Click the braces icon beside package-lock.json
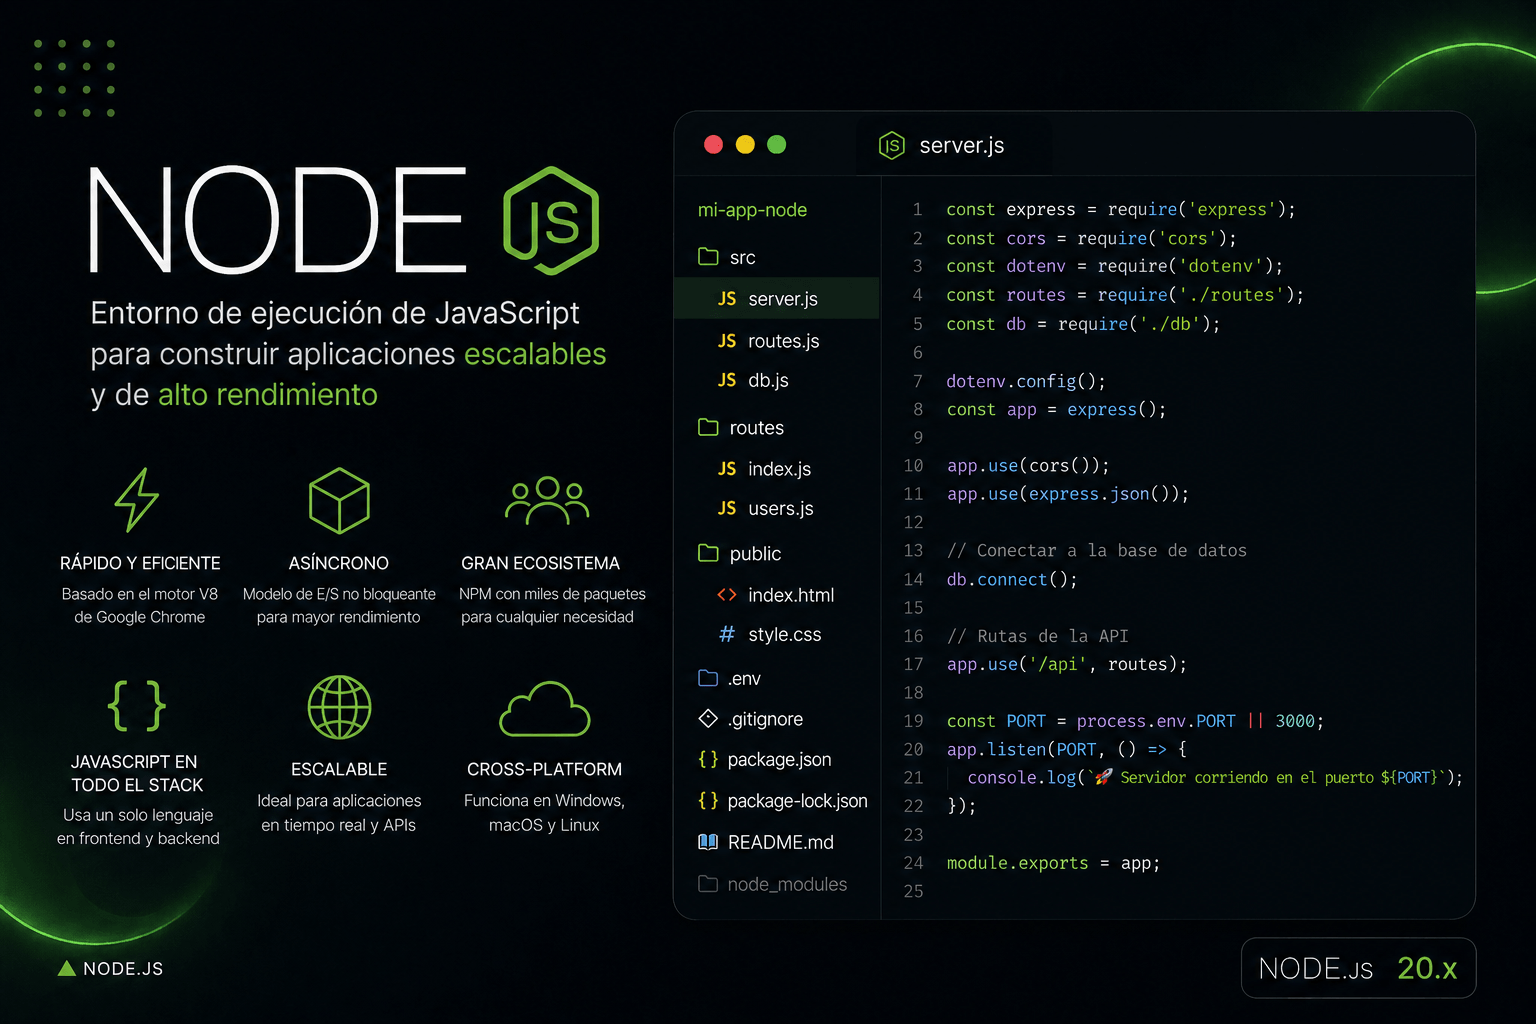The image size is (1536, 1024). (708, 800)
